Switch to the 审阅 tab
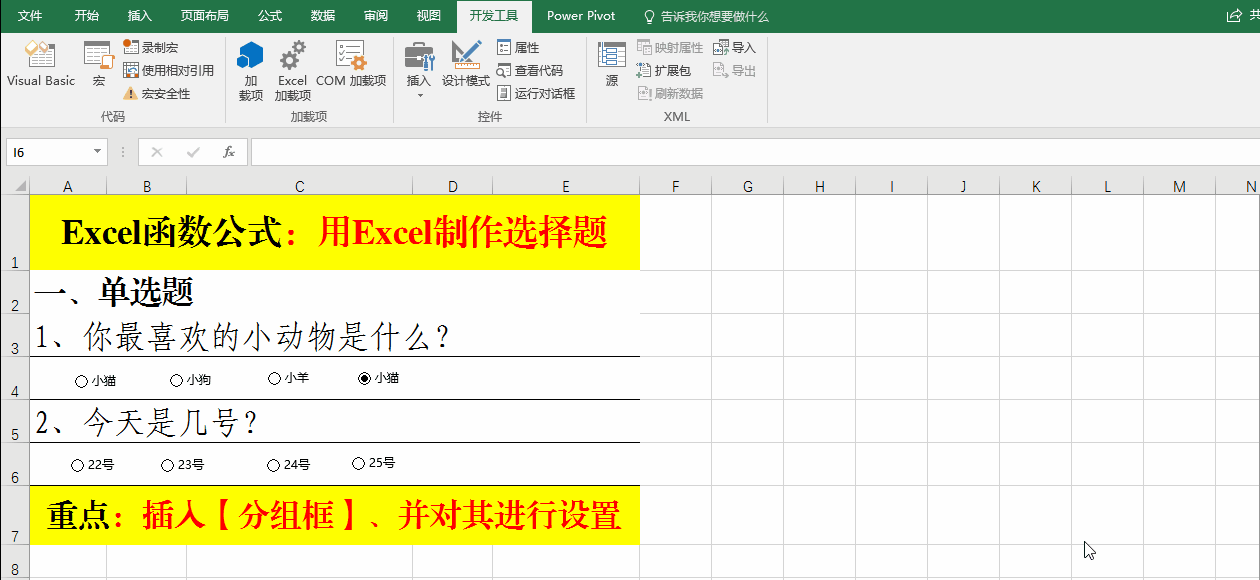This screenshot has width=1260, height=580. click(x=376, y=16)
